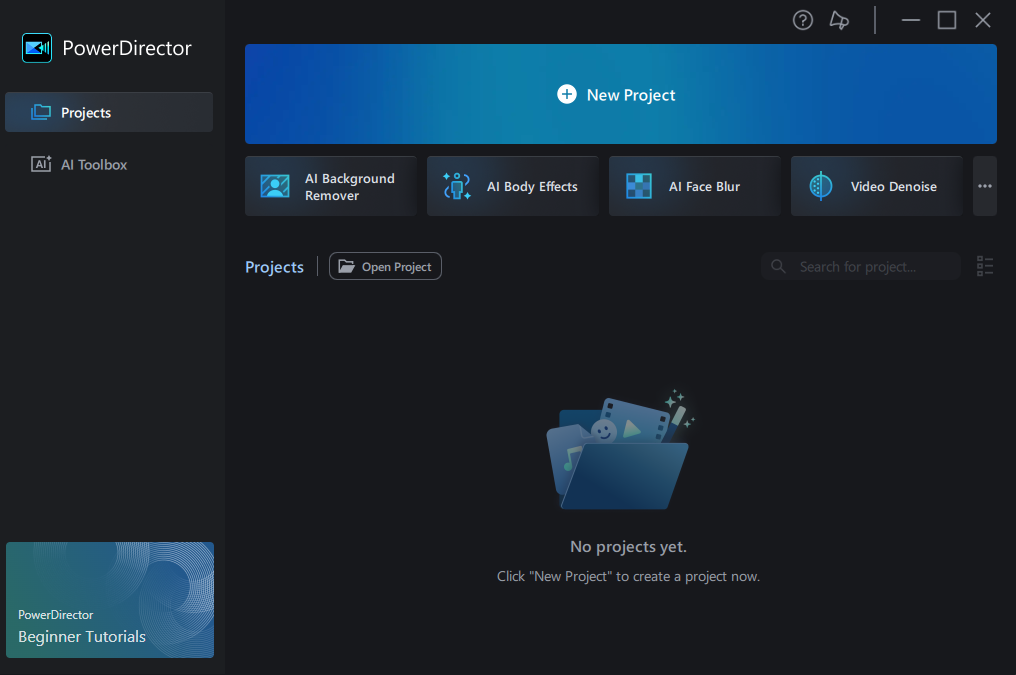Open the AI Toolbox sidebar tab
The height and width of the screenshot is (675, 1016).
pyautogui.click(x=109, y=165)
